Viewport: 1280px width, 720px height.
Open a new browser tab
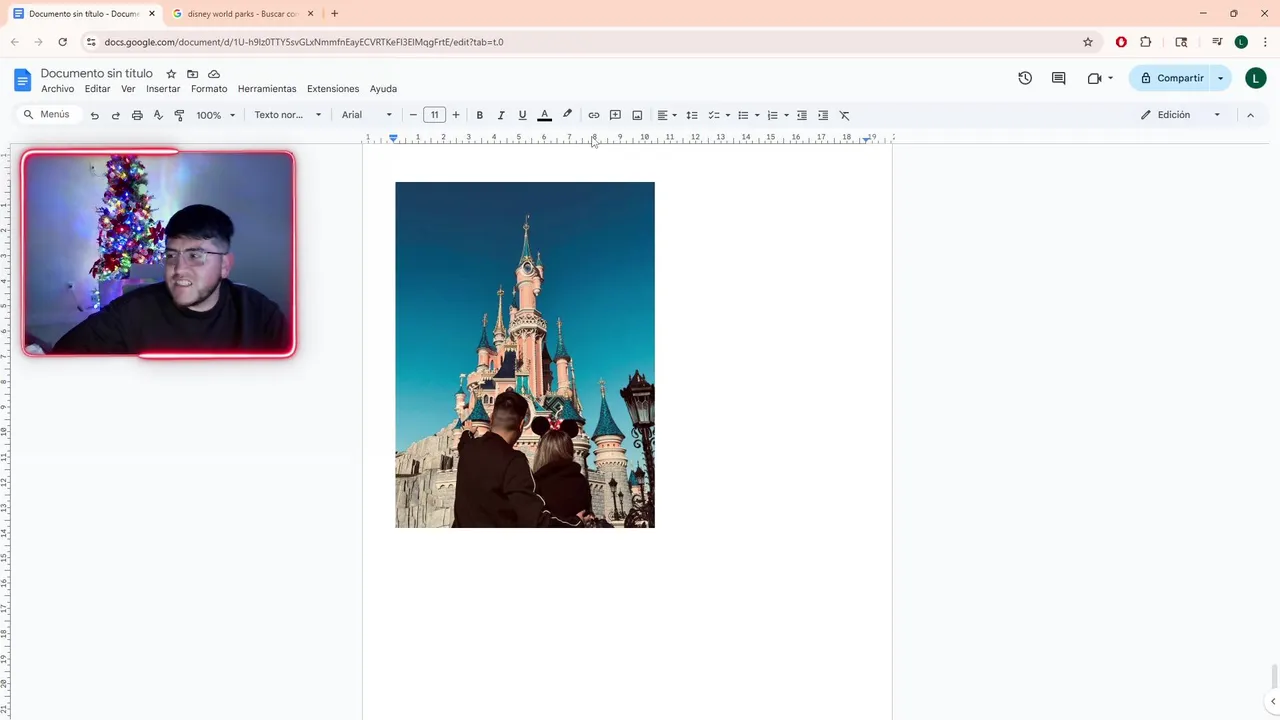point(334,14)
